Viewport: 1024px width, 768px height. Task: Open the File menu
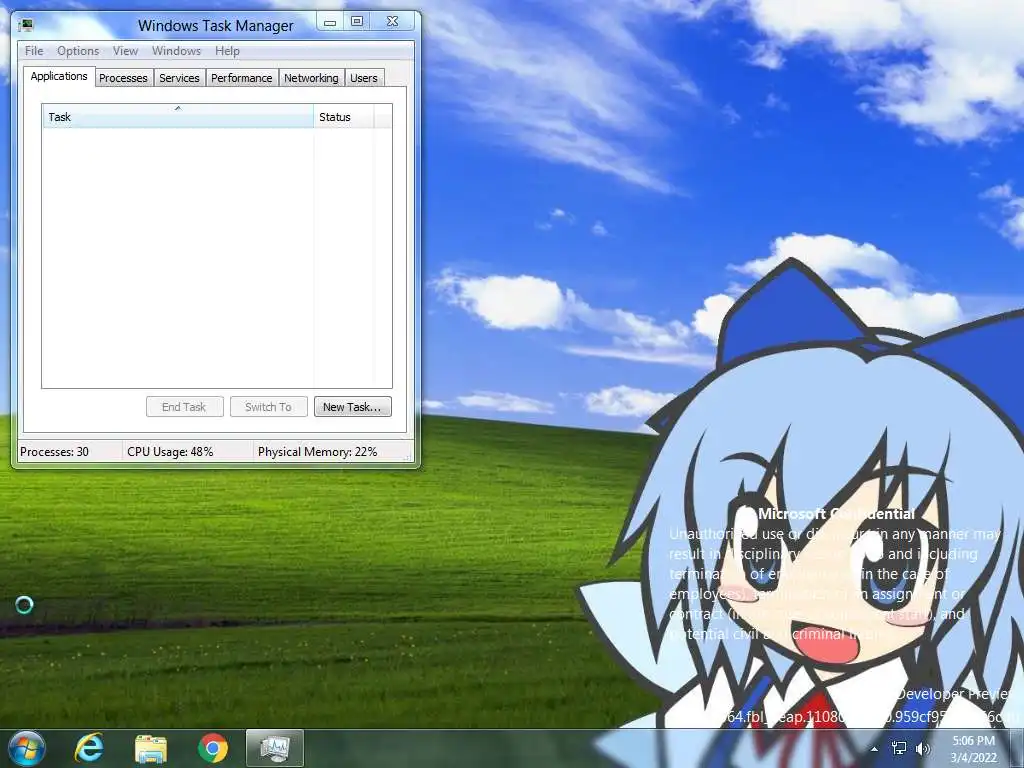(34, 51)
